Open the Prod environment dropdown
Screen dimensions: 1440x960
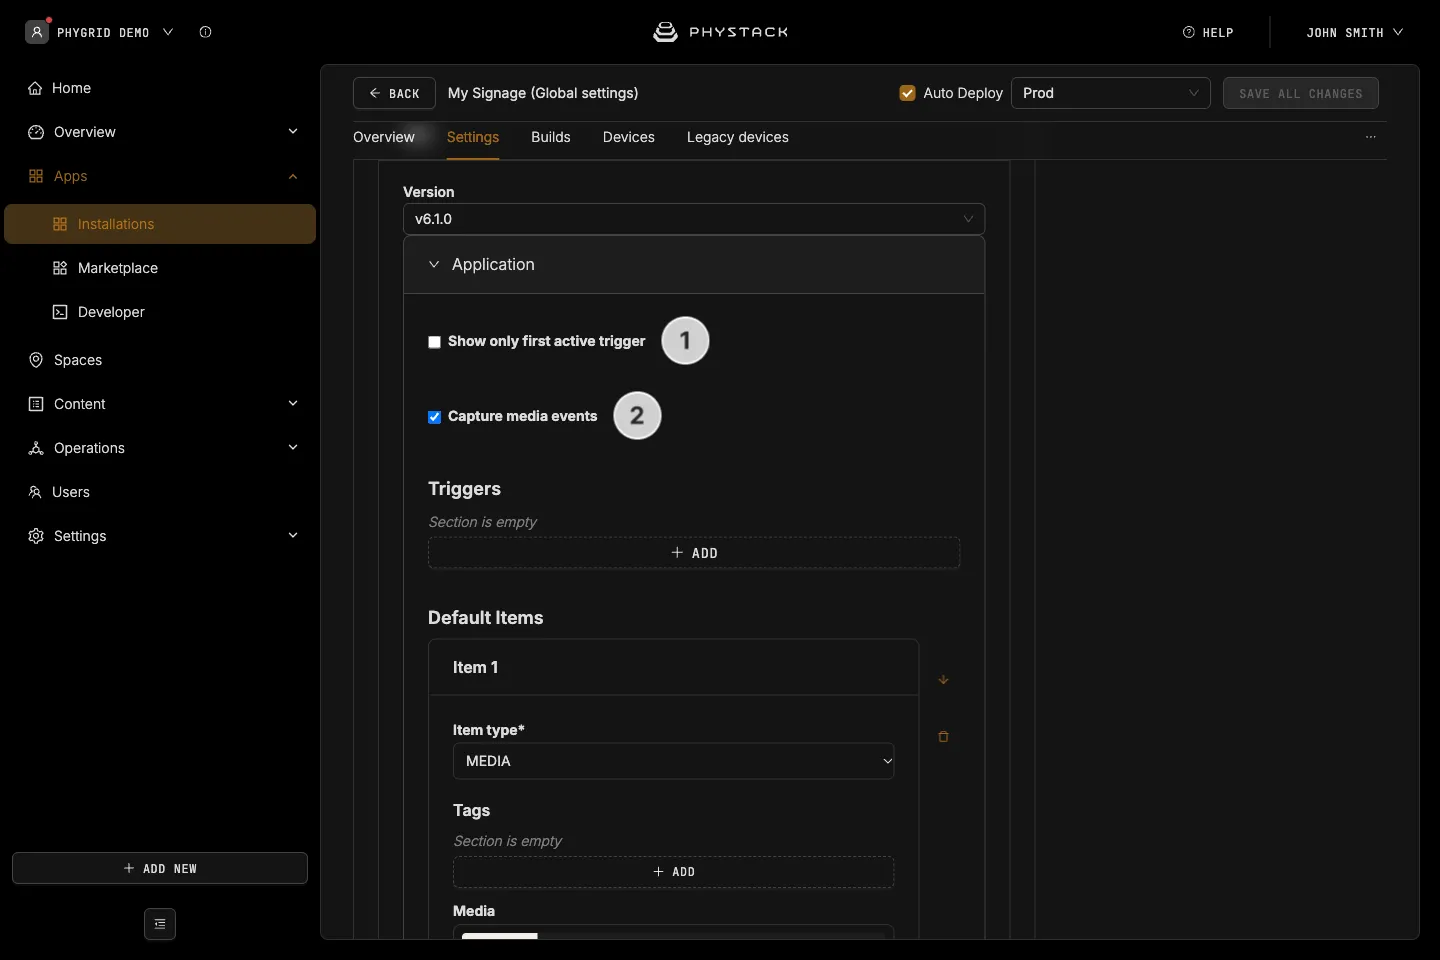pos(1111,93)
